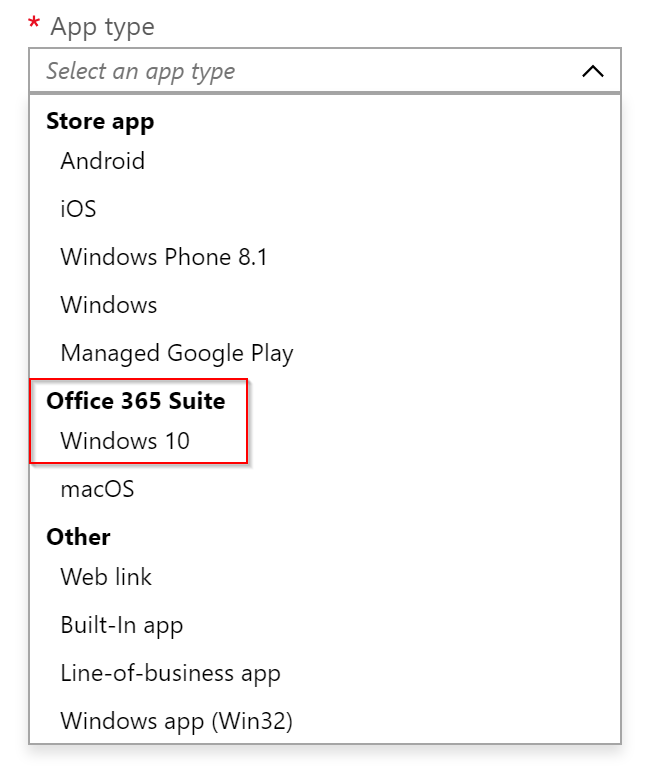Click the Office 365 Suite group header
Image resolution: width=658 pixels, height=781 pixels.
coord(135,401)
